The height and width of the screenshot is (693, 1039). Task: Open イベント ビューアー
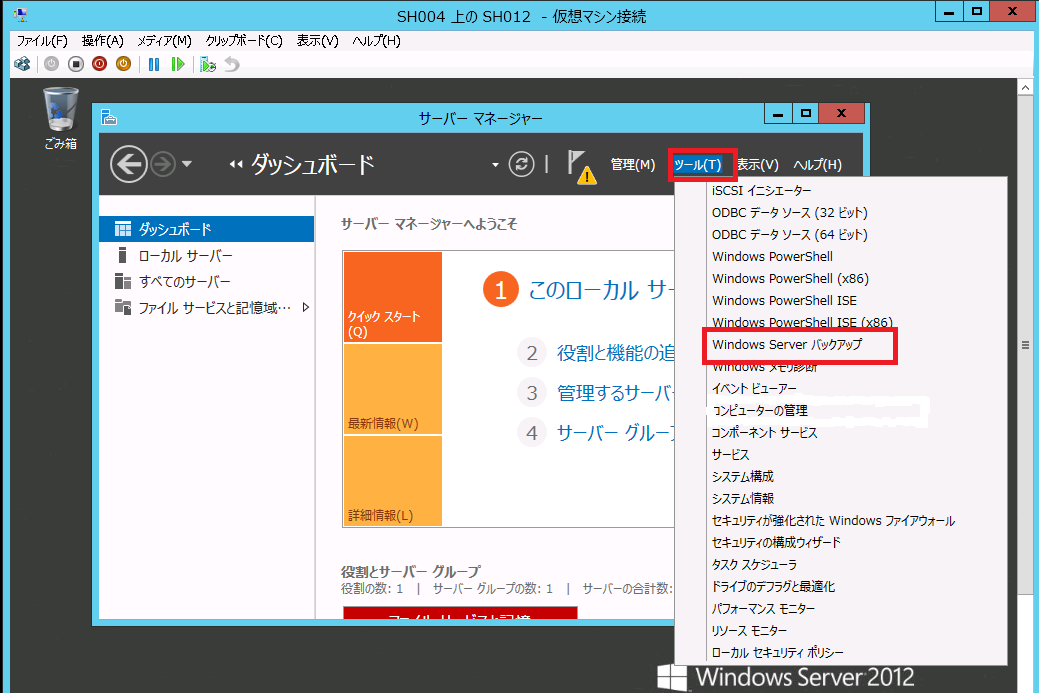point(754,388)
